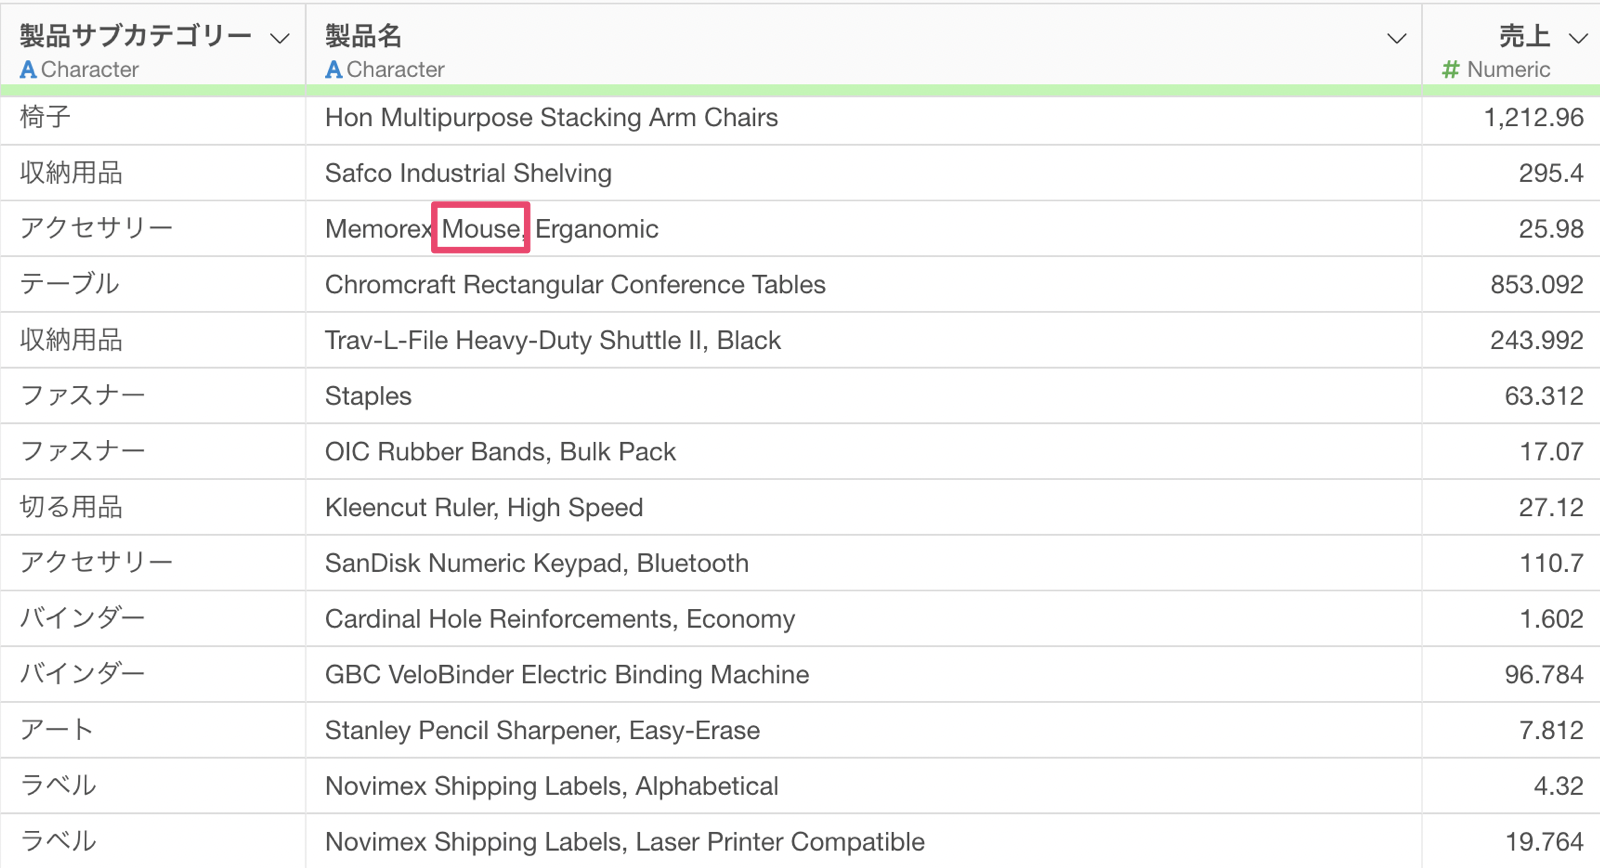This screenshot has height=868, width=1600.
Task: Select Kleencut Ruler, High Speed cell
Action: pos(483,508)
